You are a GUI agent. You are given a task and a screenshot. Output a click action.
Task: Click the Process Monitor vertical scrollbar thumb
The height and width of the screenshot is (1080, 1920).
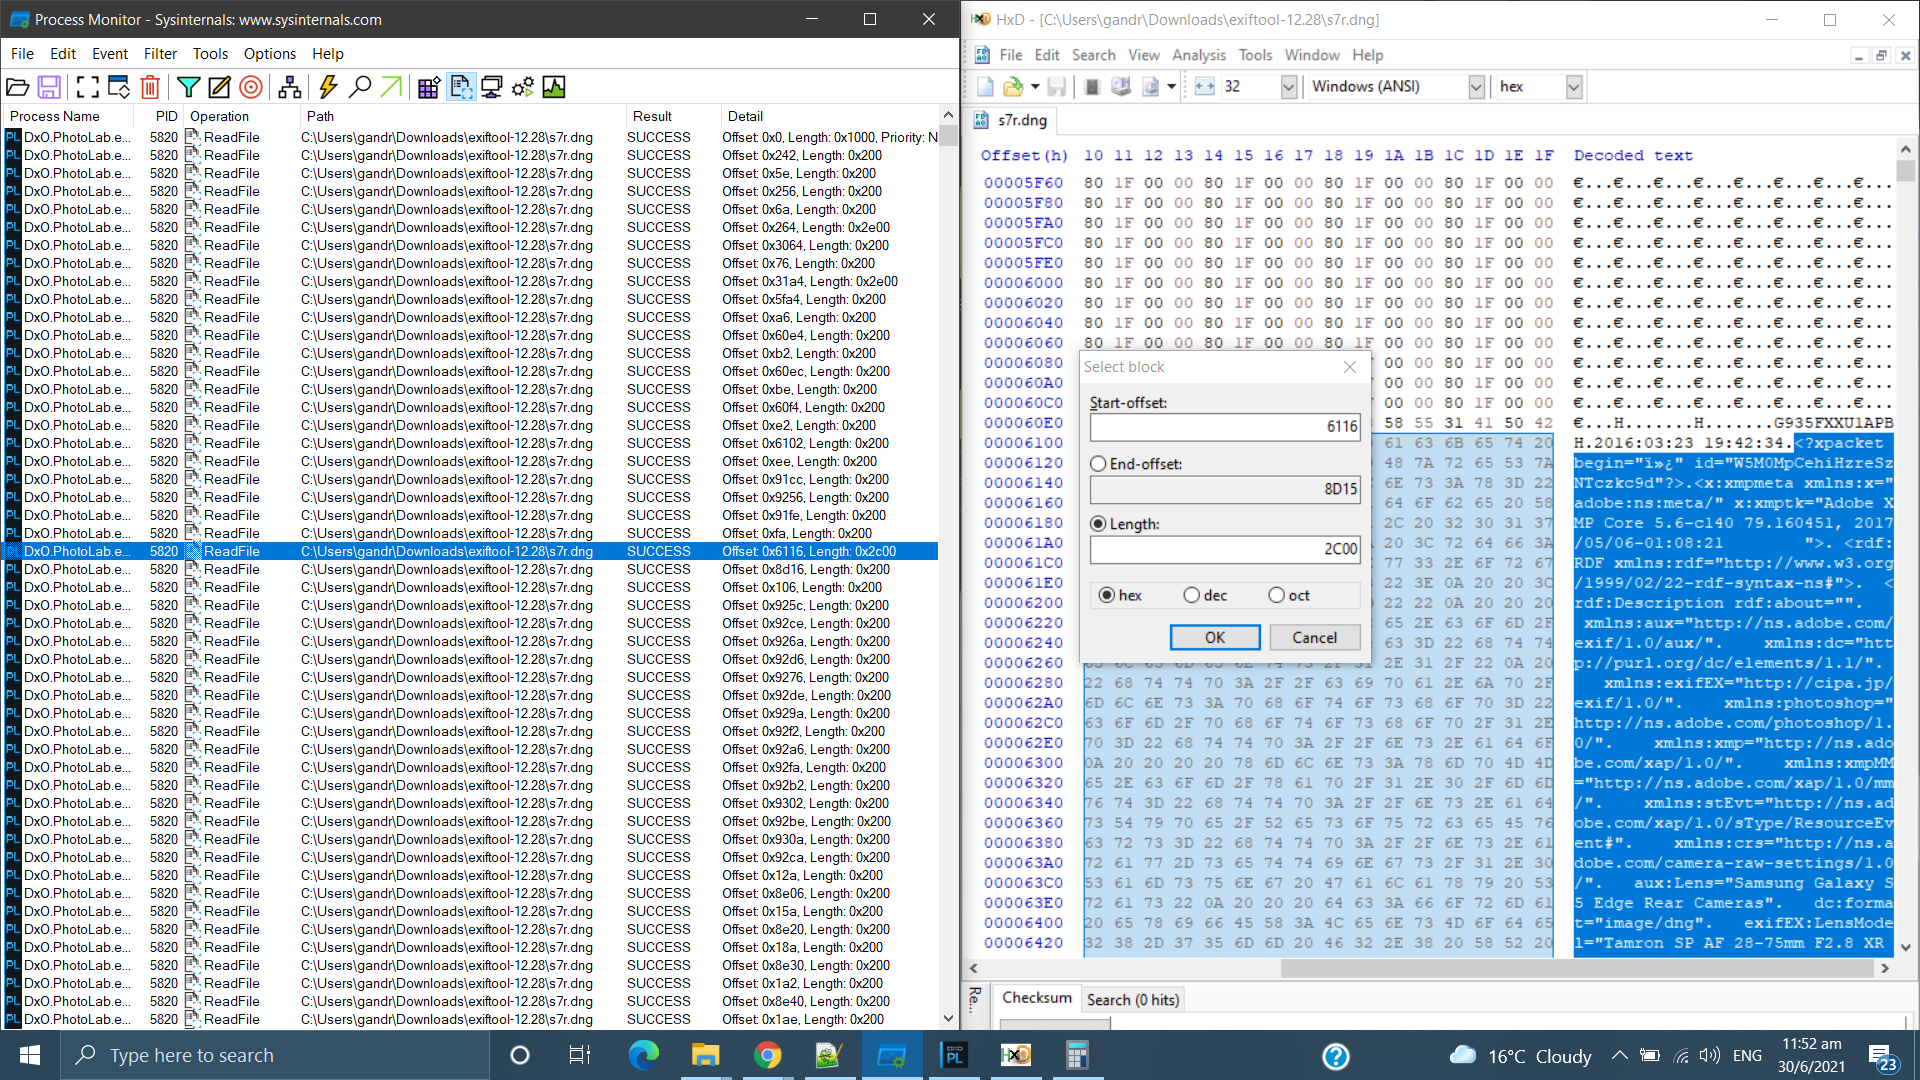[x=948, y=135]
